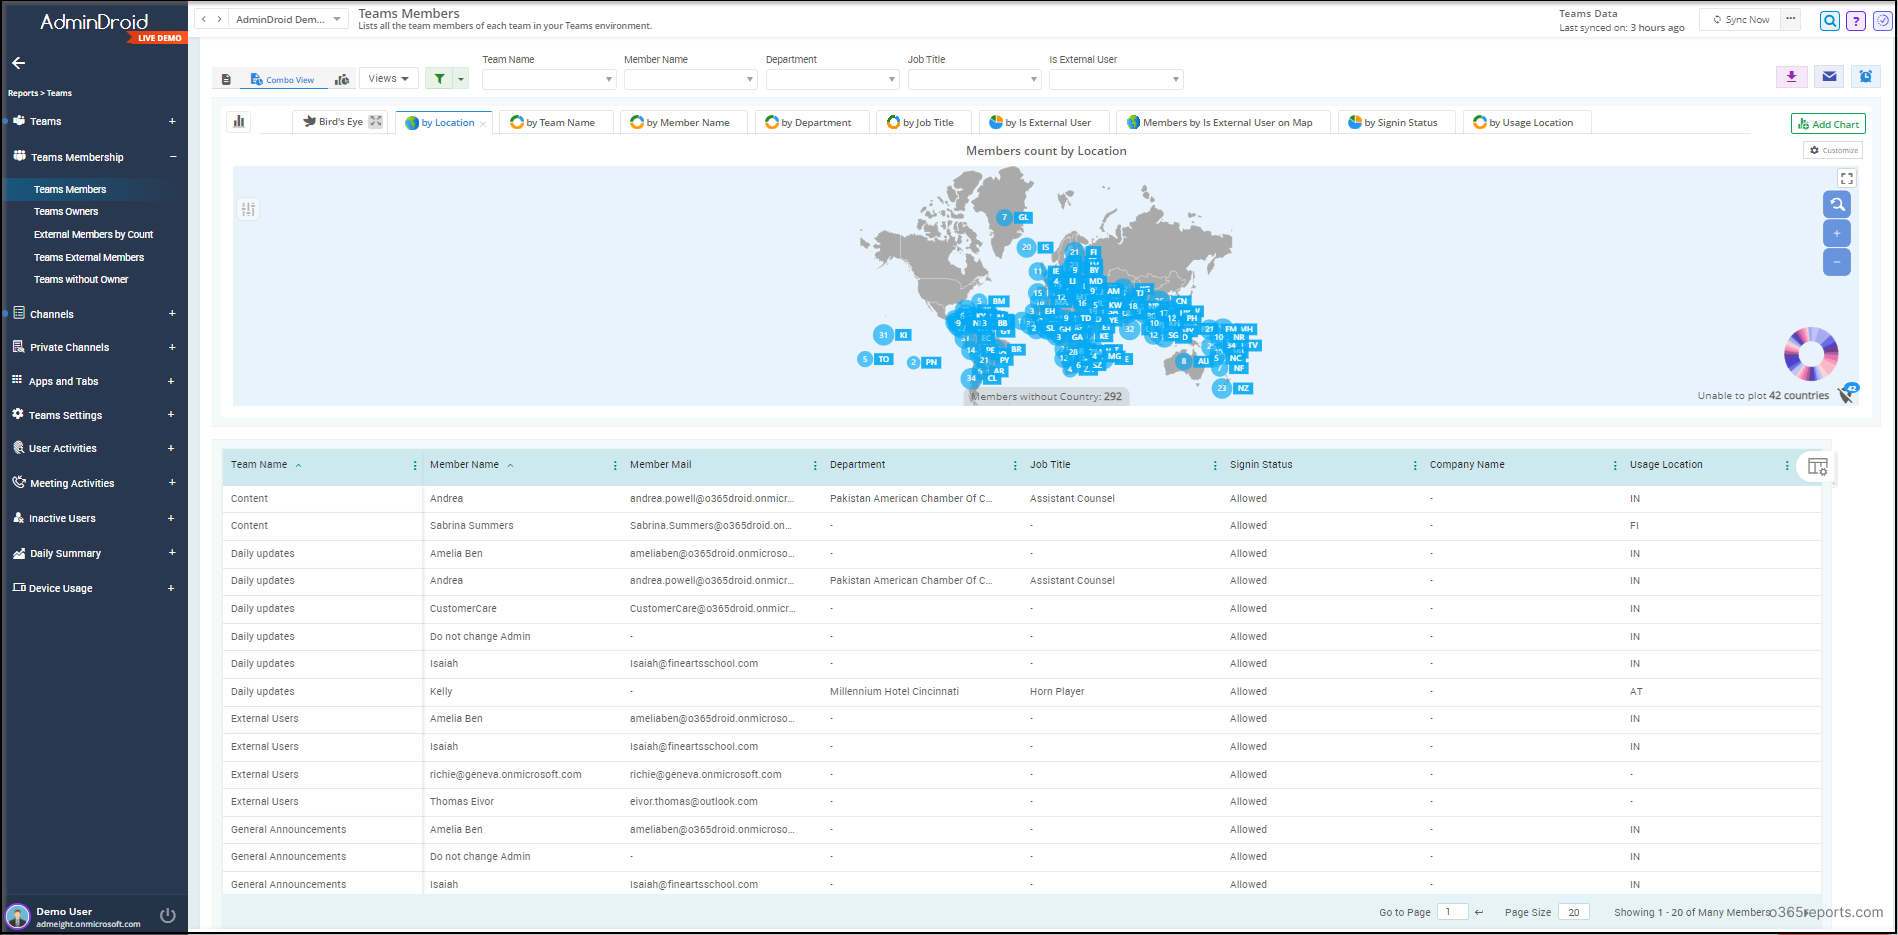
Task: Click the power logout icon
Action: point(167,916)
